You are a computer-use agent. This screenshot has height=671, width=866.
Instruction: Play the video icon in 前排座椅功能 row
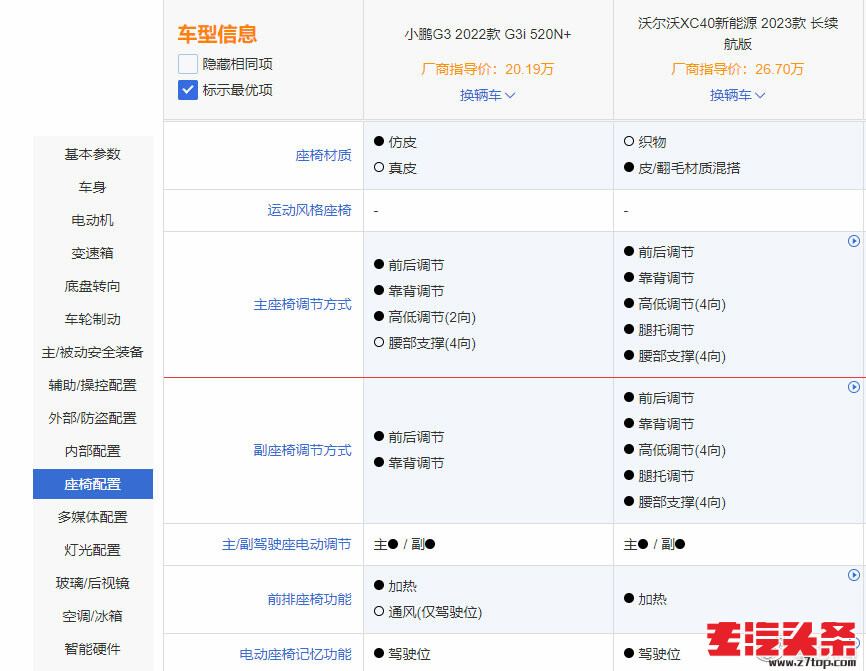coord(854,575)
